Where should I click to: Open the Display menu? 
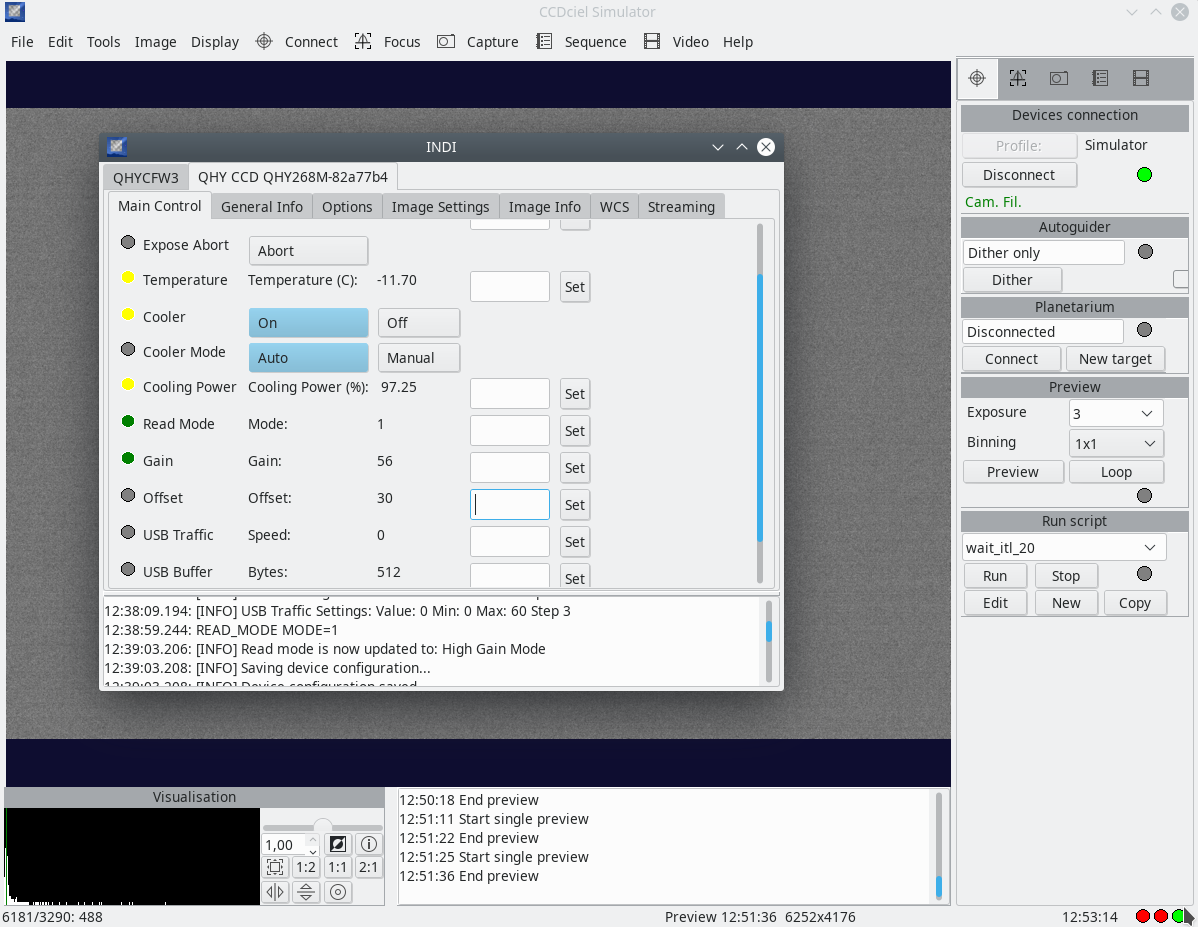click(x=215, y=42)
